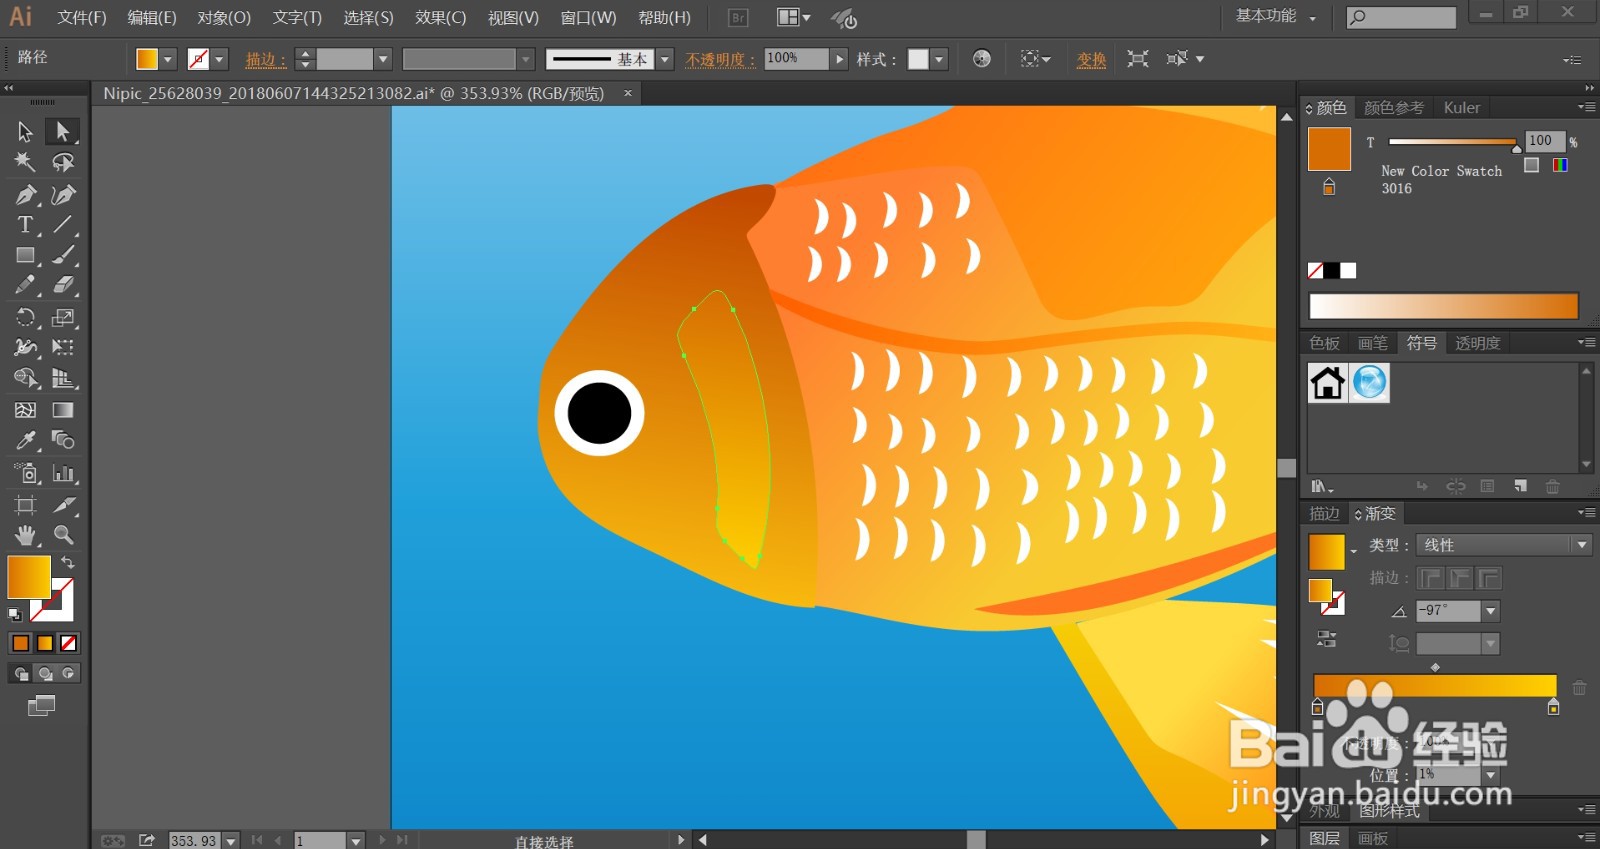1600x849 pixels.
Task: Select the Mesh tool
Action: pos(25,410)
